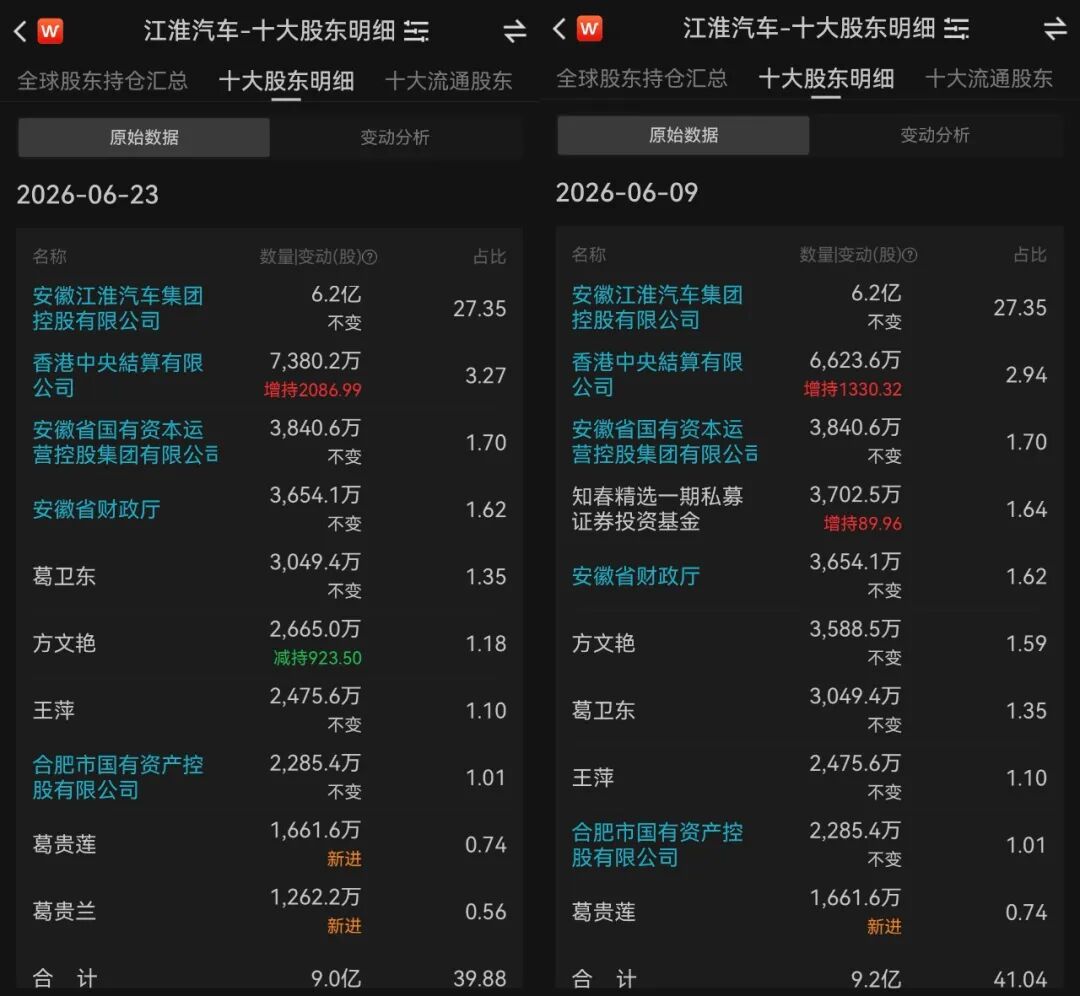Tap 占比 column header in right panel

click(1030, 255)
